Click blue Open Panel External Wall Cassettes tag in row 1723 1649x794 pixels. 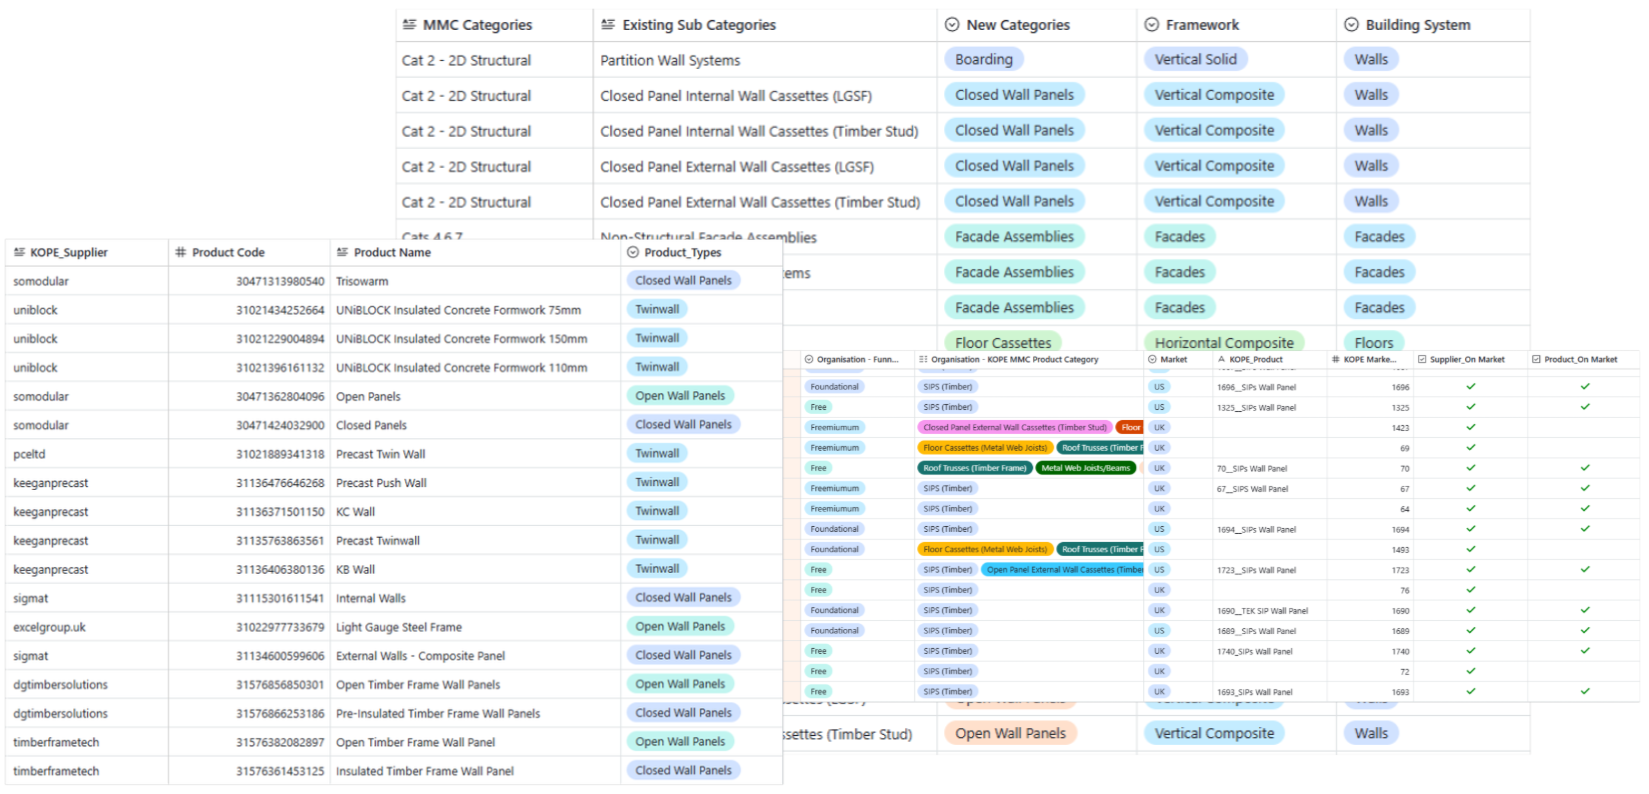(x=1063, y=570)
